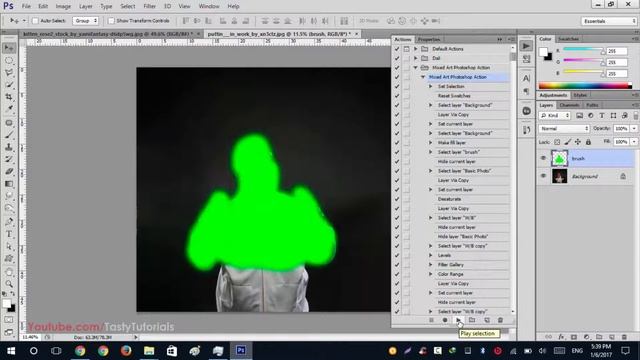Click the color spectrum ramp bar
This screenshot has height=360, width=640.
point(585,86)
